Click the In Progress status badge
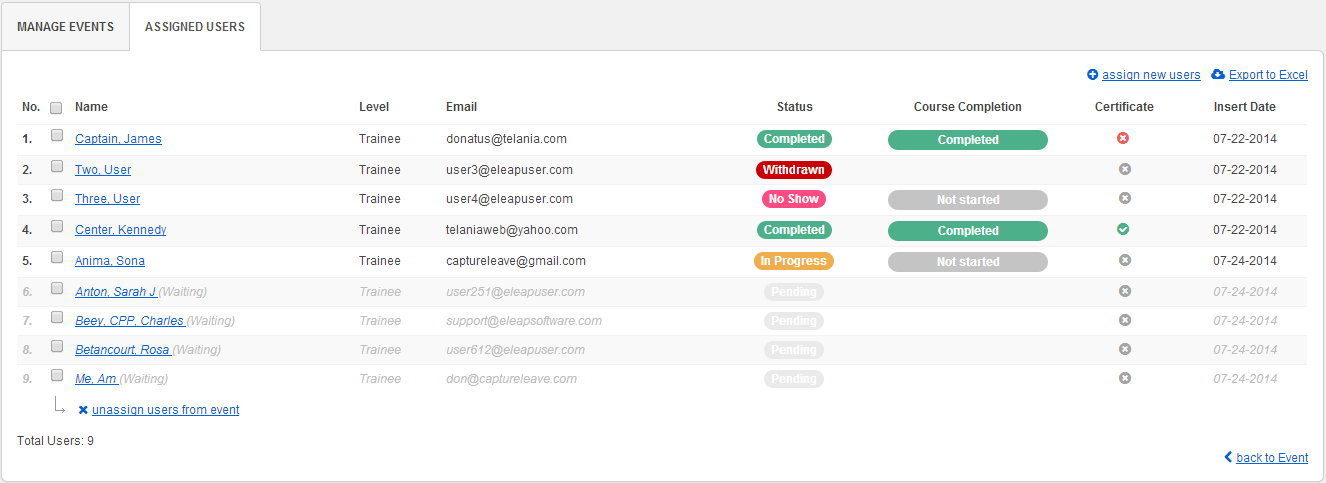1326x483 pixels. (794, 261)
